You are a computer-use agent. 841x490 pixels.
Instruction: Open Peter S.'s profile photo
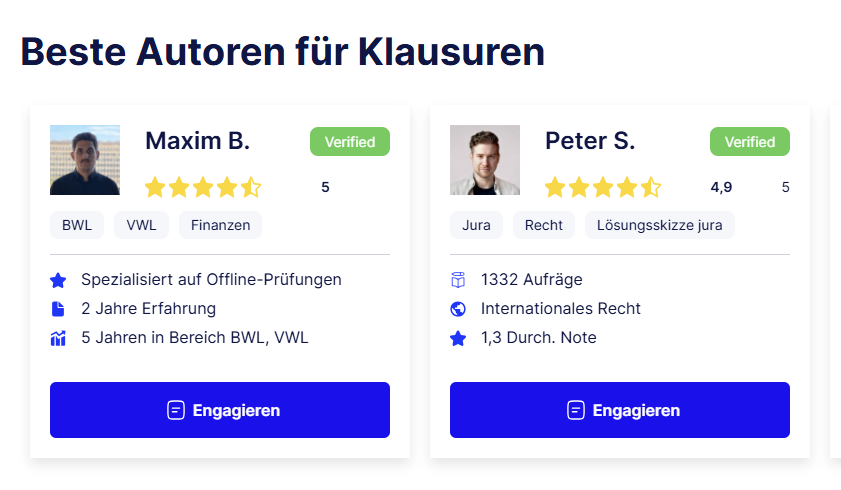click(485, 160)
